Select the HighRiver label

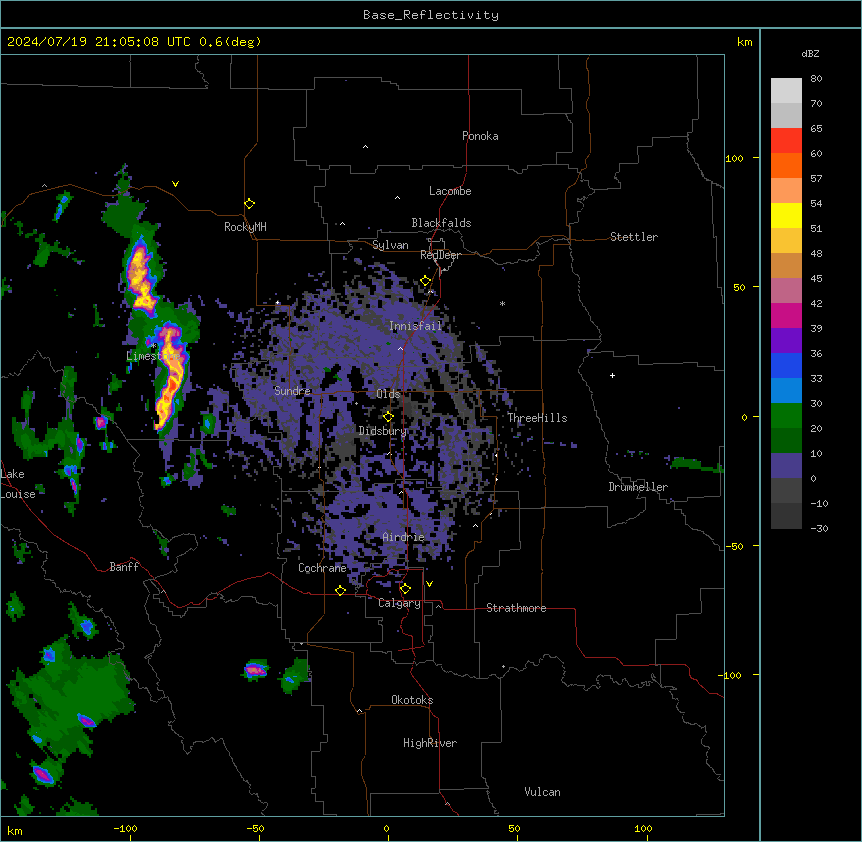point(430,743)
